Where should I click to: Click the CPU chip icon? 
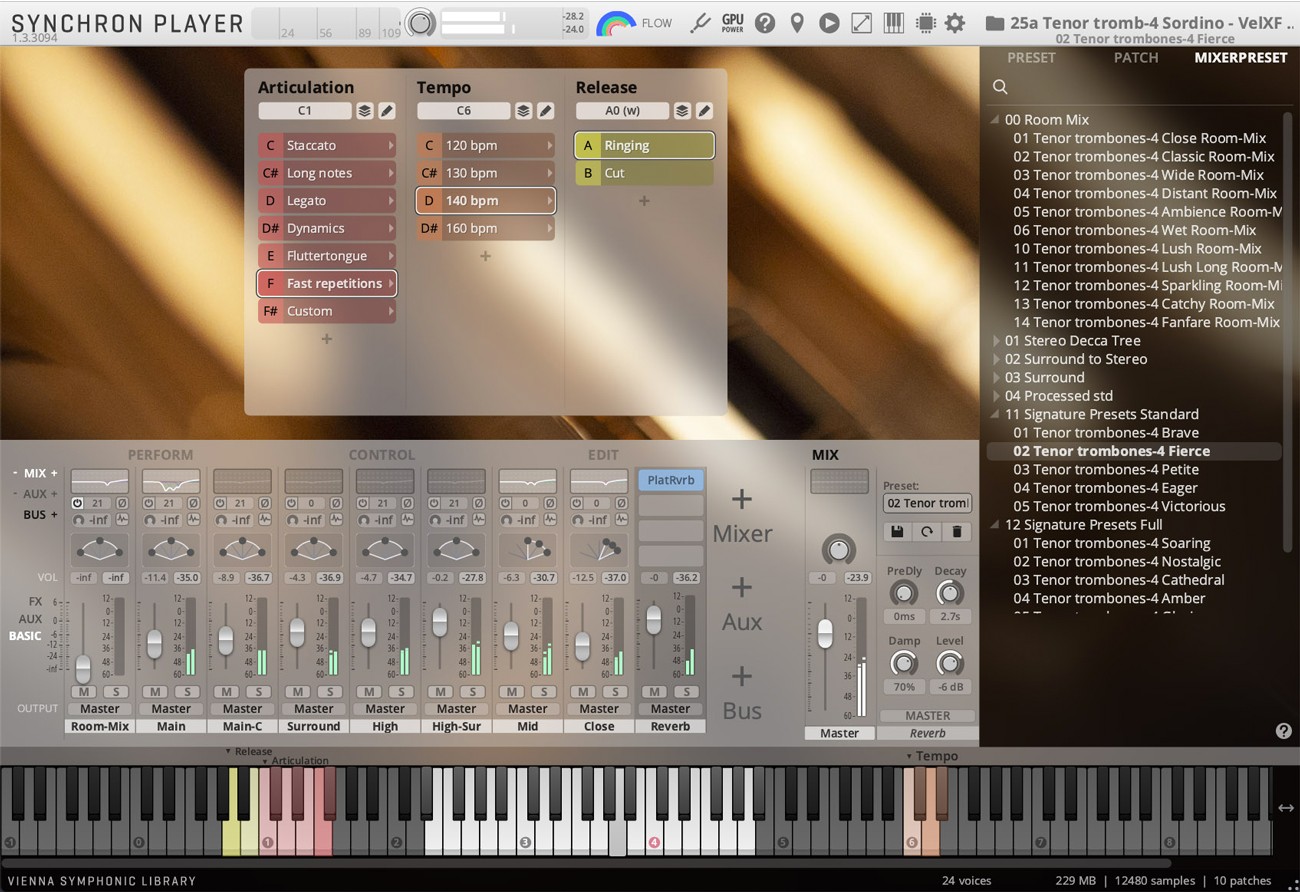(x=925, y=22)
